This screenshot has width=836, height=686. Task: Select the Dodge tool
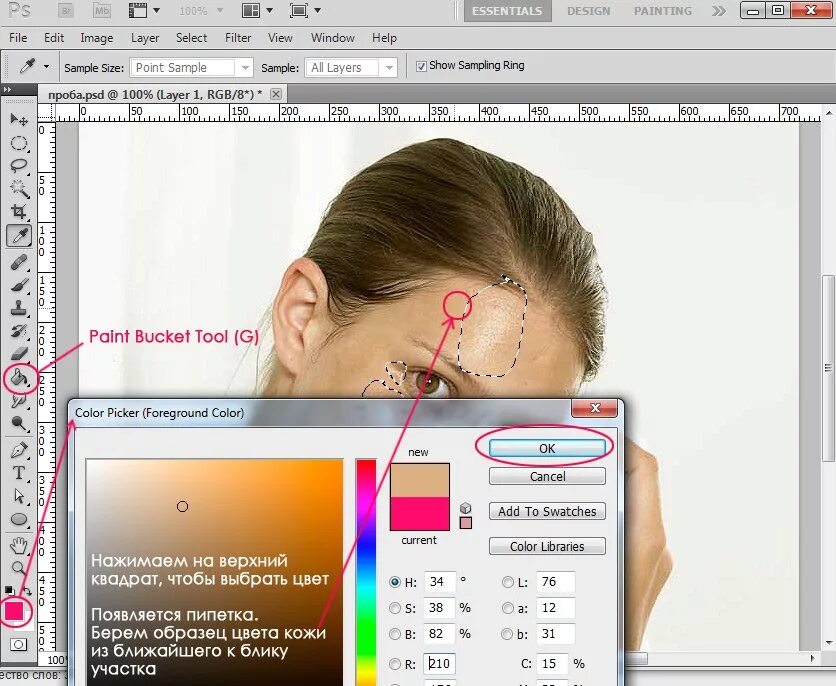[19, 424]
